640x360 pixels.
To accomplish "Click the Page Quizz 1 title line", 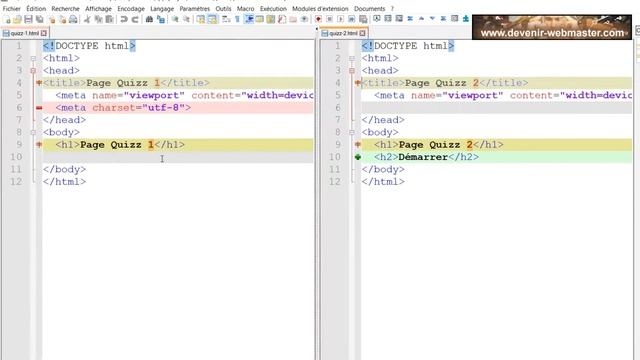I will coord(178,83).
